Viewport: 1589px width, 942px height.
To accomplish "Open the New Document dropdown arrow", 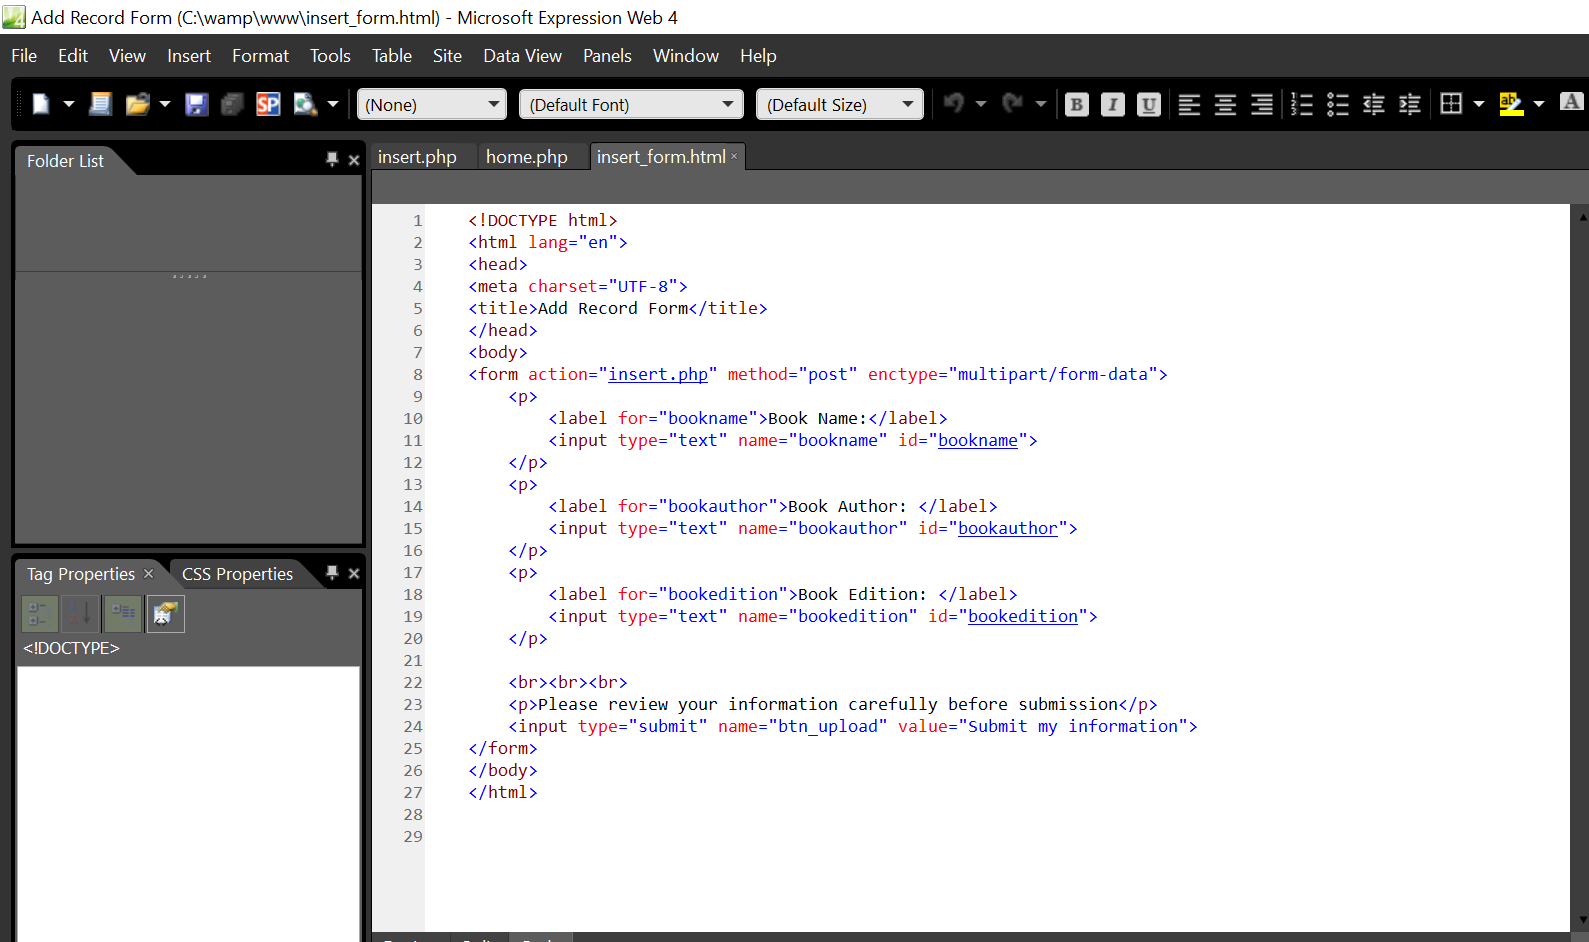I will [x=69, y=104].
